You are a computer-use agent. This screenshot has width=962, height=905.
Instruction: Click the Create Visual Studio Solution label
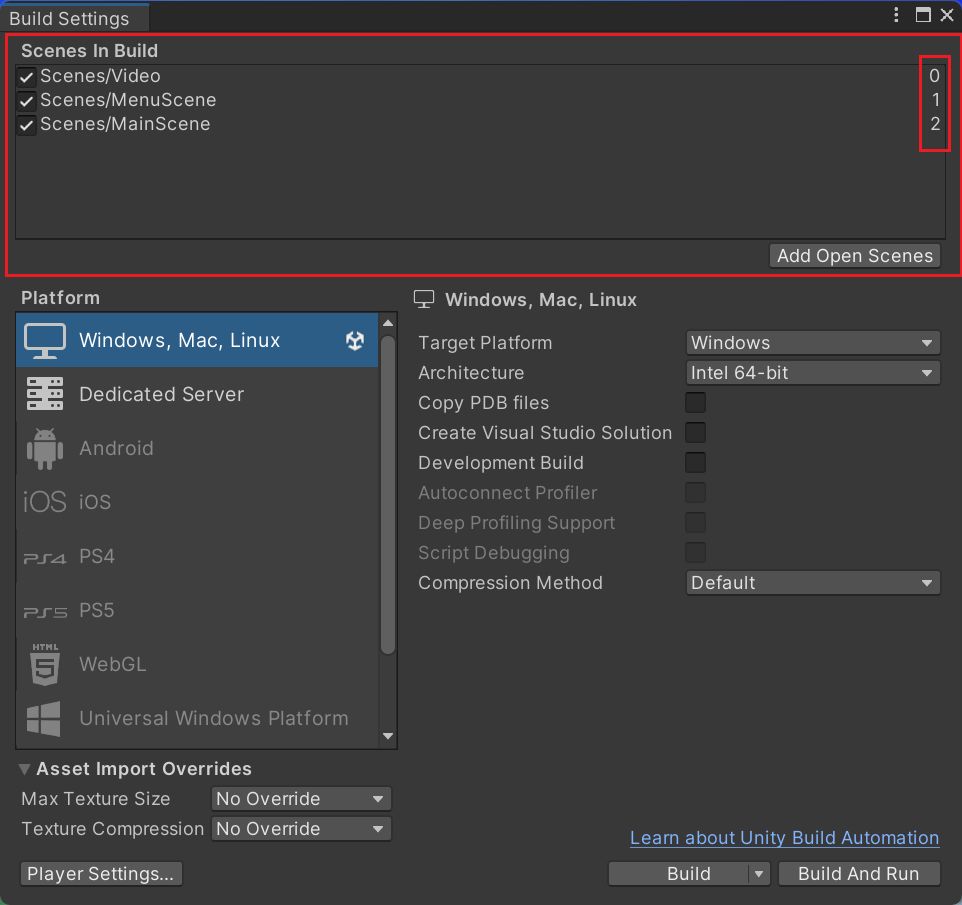coord(545,433)
